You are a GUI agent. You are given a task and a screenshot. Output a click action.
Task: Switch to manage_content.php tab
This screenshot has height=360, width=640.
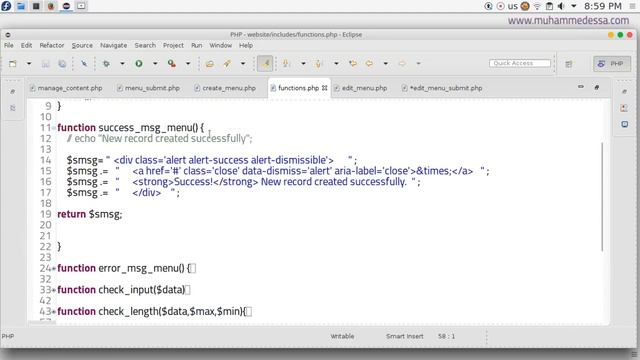click(66, 88)
